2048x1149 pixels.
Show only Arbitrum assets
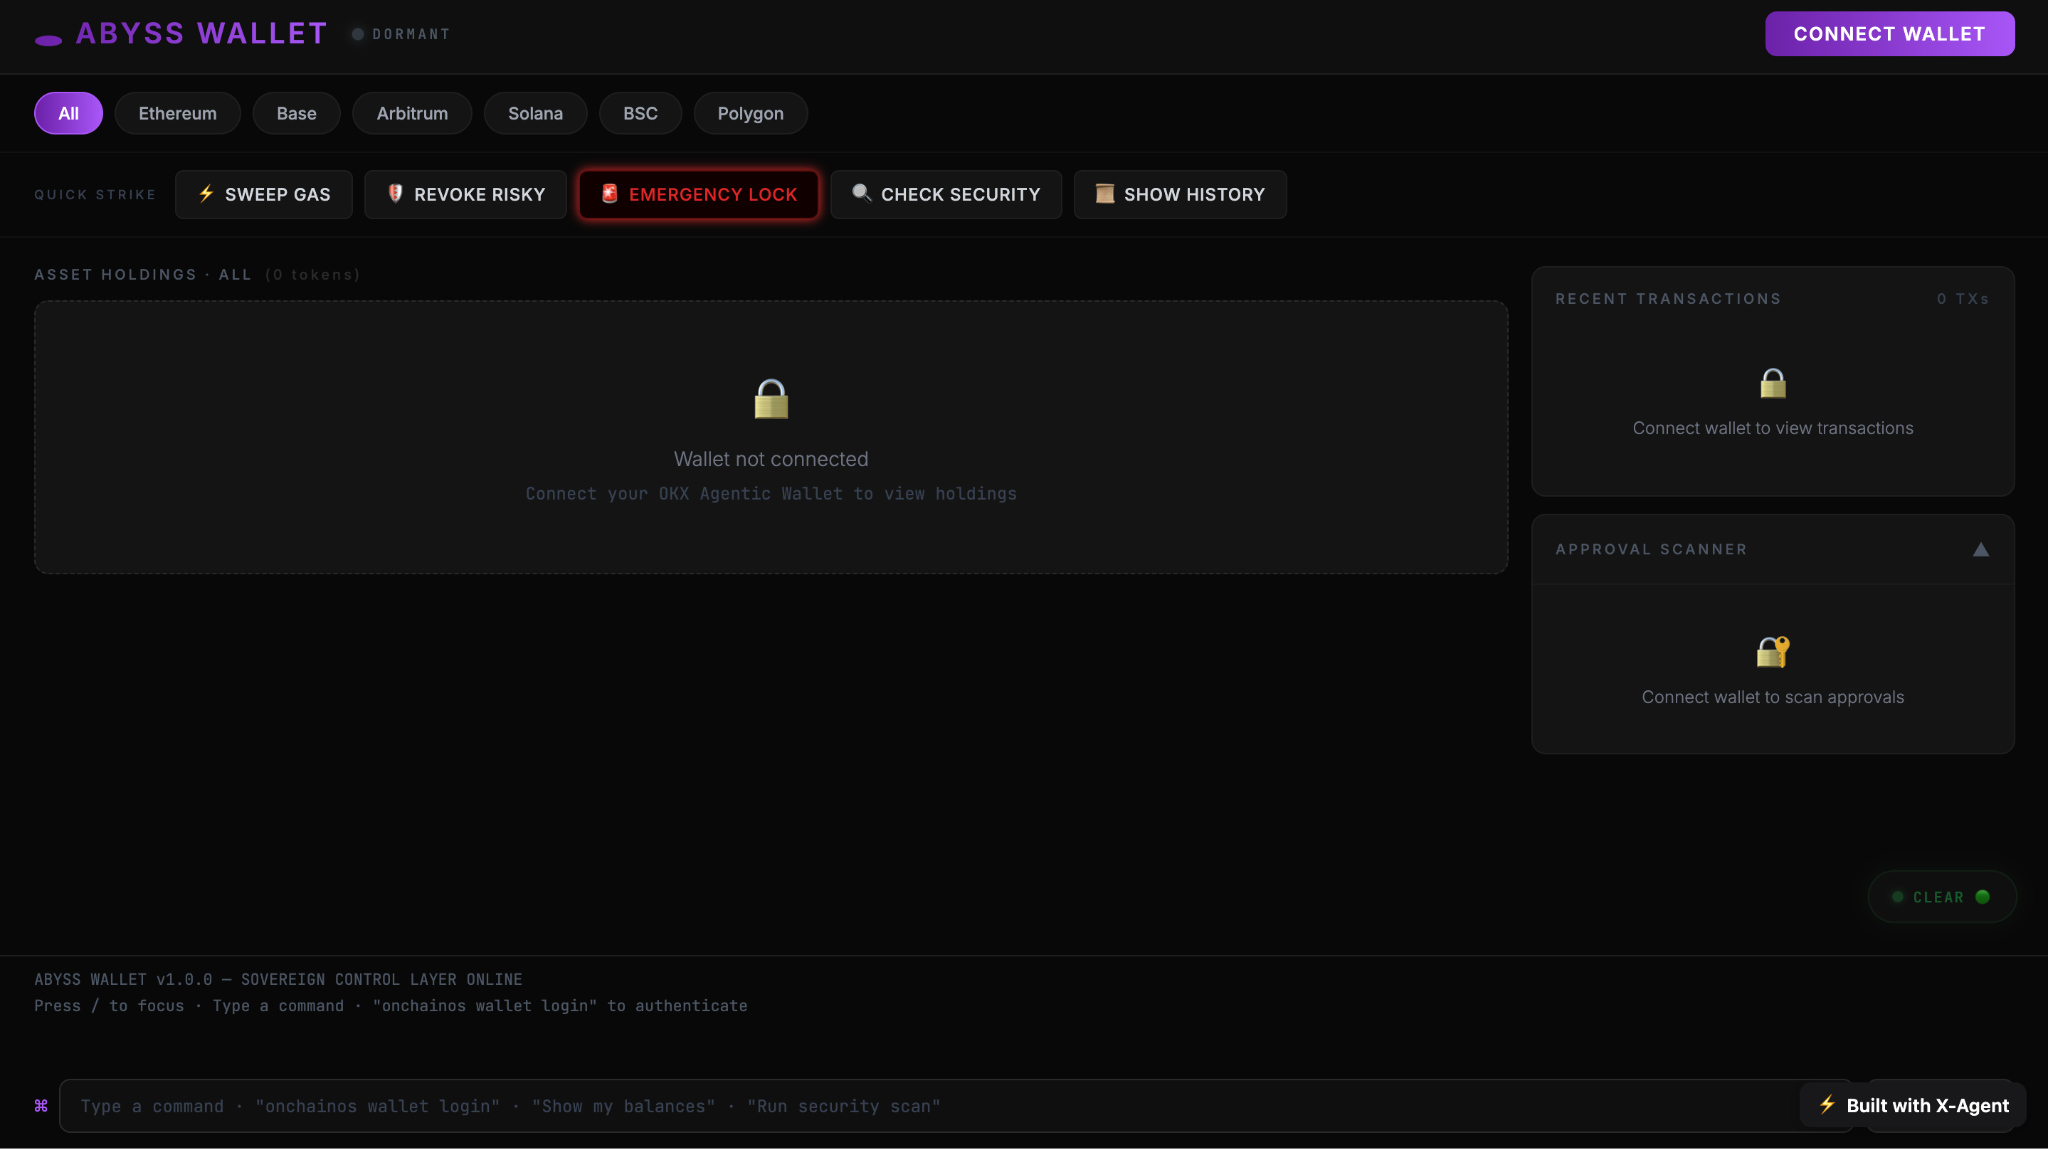click(412, 113)
